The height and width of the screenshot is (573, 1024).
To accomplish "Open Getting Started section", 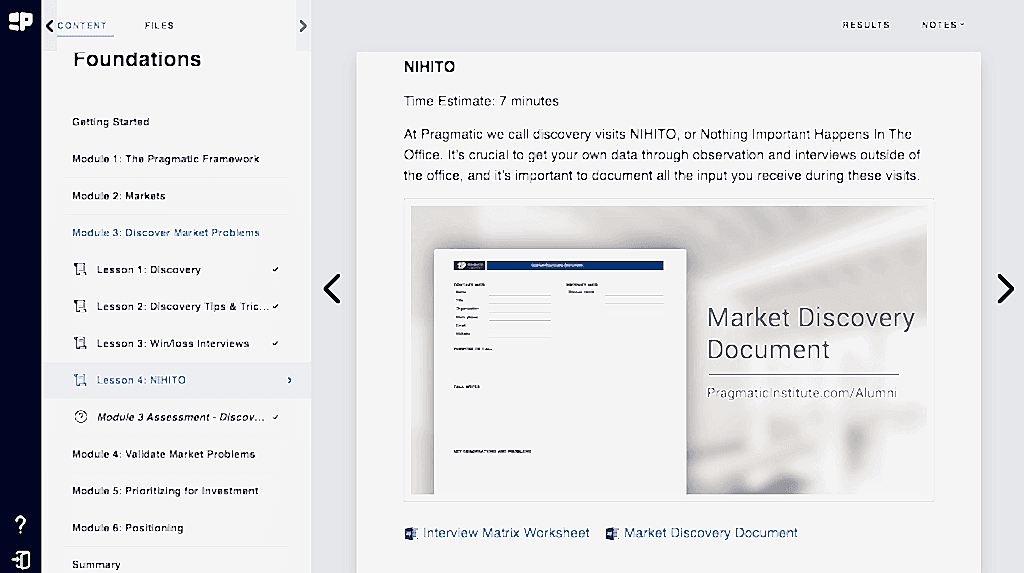I will (x=111, y=122).
